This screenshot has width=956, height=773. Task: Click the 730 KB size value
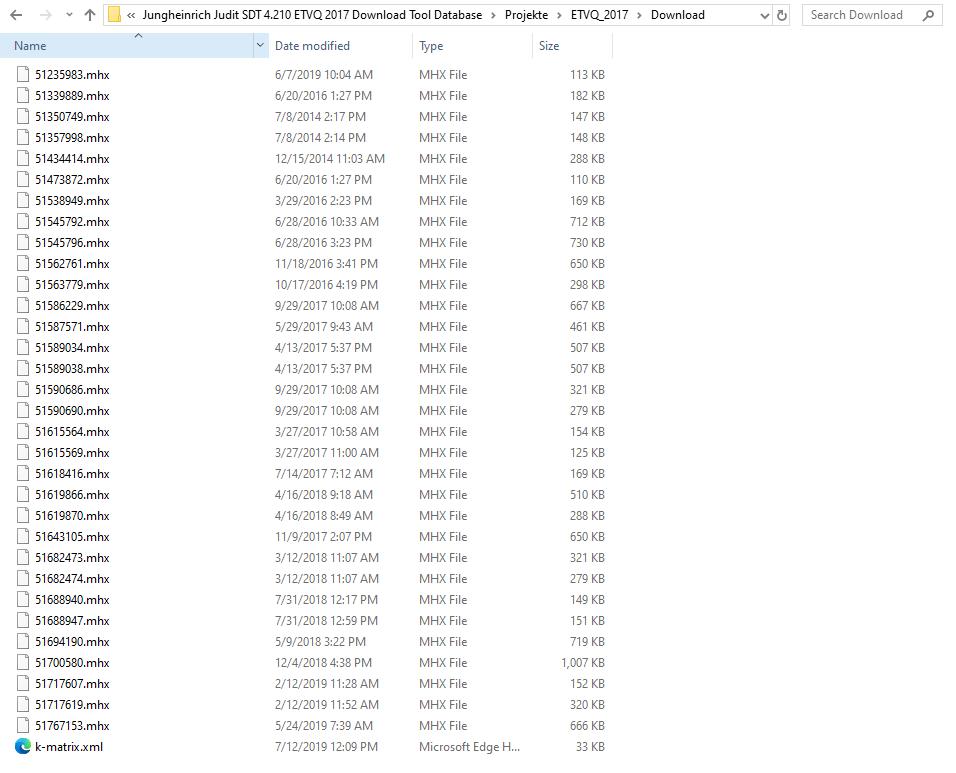coord(587,243)
